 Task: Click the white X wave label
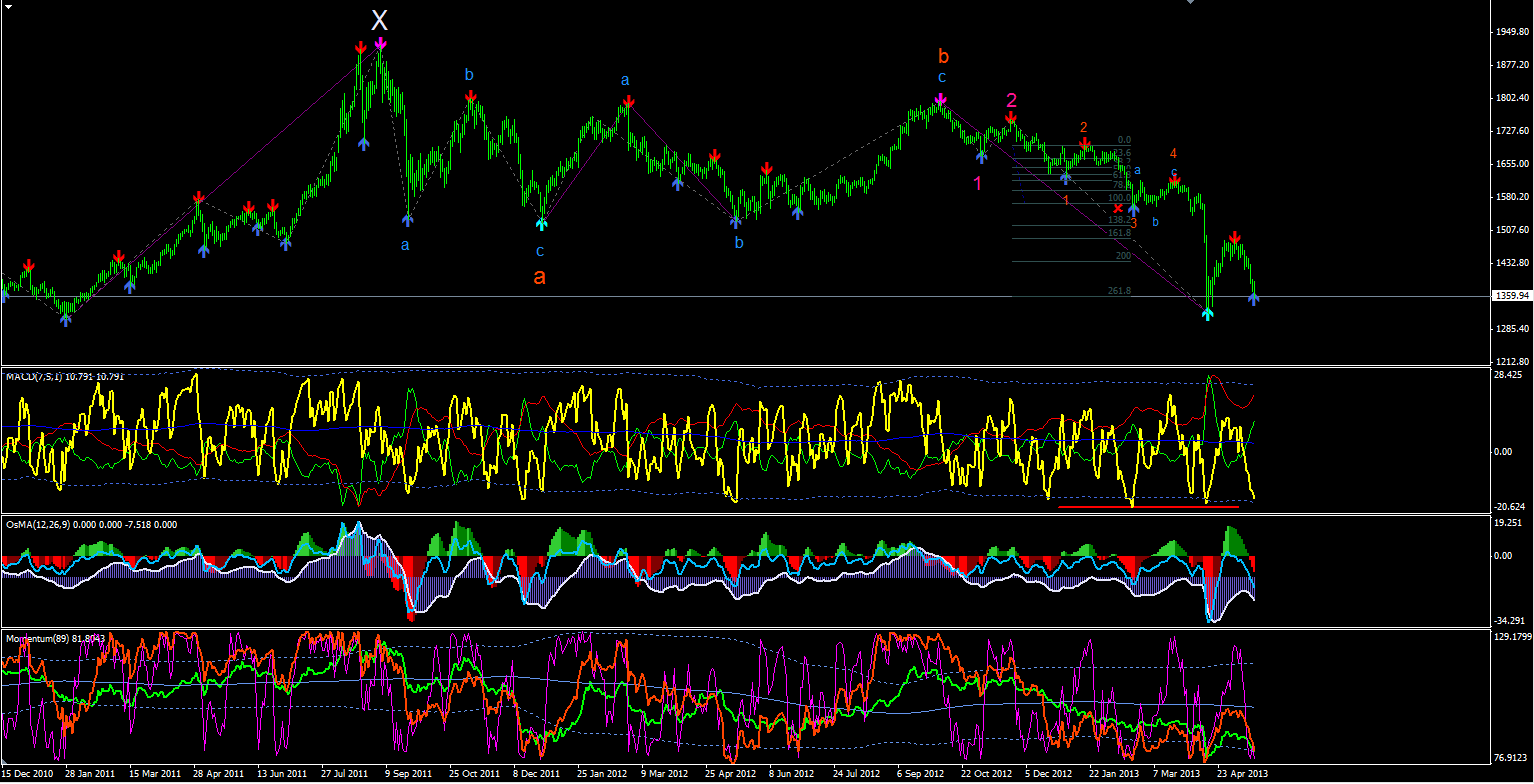(x=379, y=20)
